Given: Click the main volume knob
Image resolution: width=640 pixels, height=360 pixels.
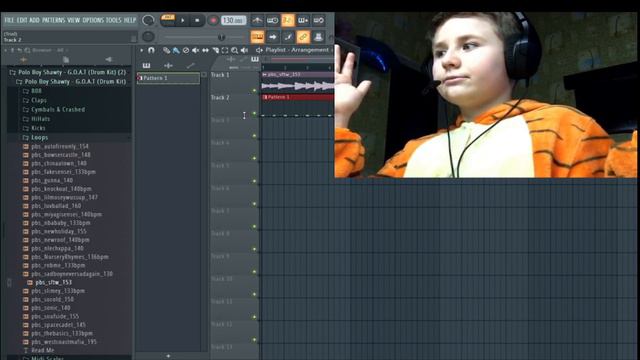Looking at the screenshot, I should pyautogui.click(x=148, y=20).
